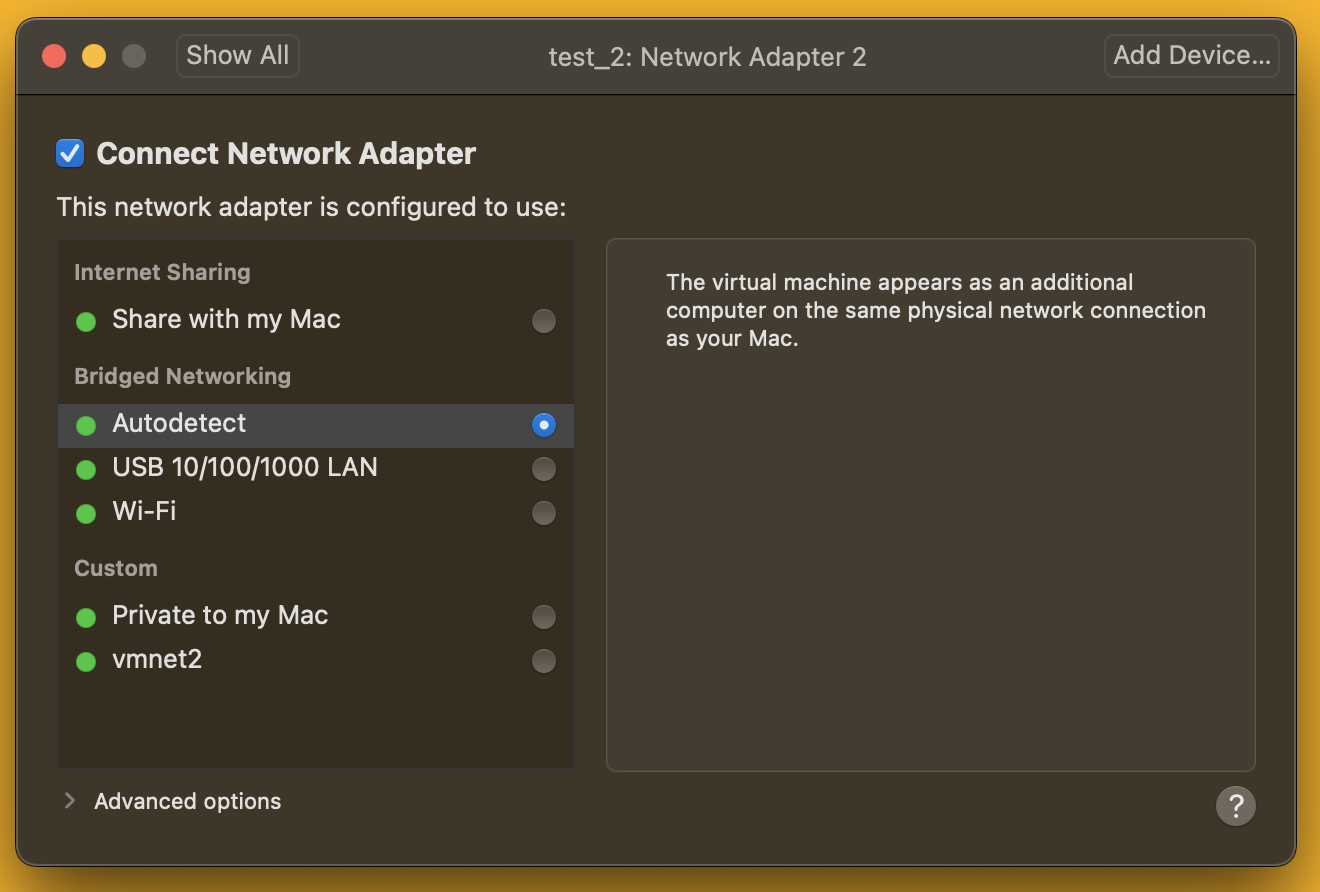Click the Internet Sharing section header

(162, 272)
